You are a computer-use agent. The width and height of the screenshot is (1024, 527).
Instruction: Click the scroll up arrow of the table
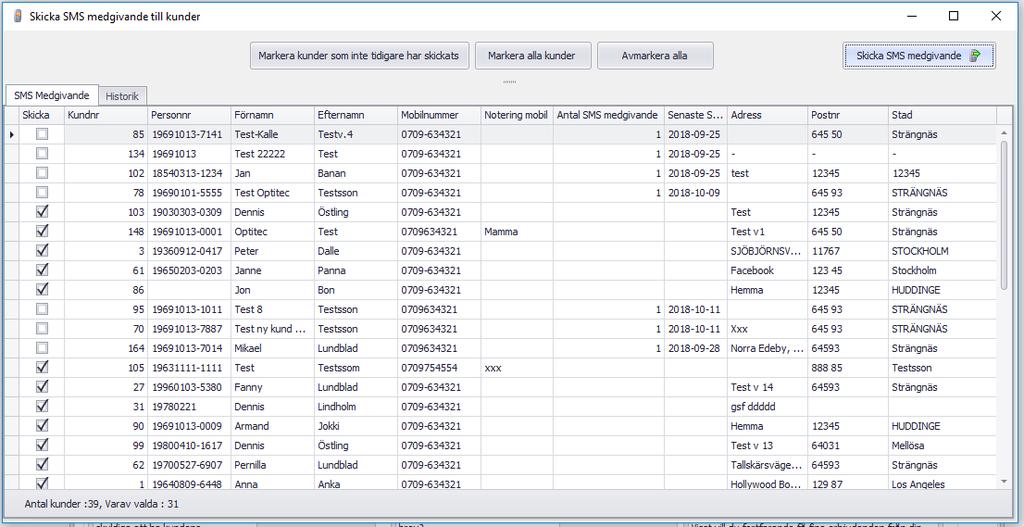click(1004, 133)
